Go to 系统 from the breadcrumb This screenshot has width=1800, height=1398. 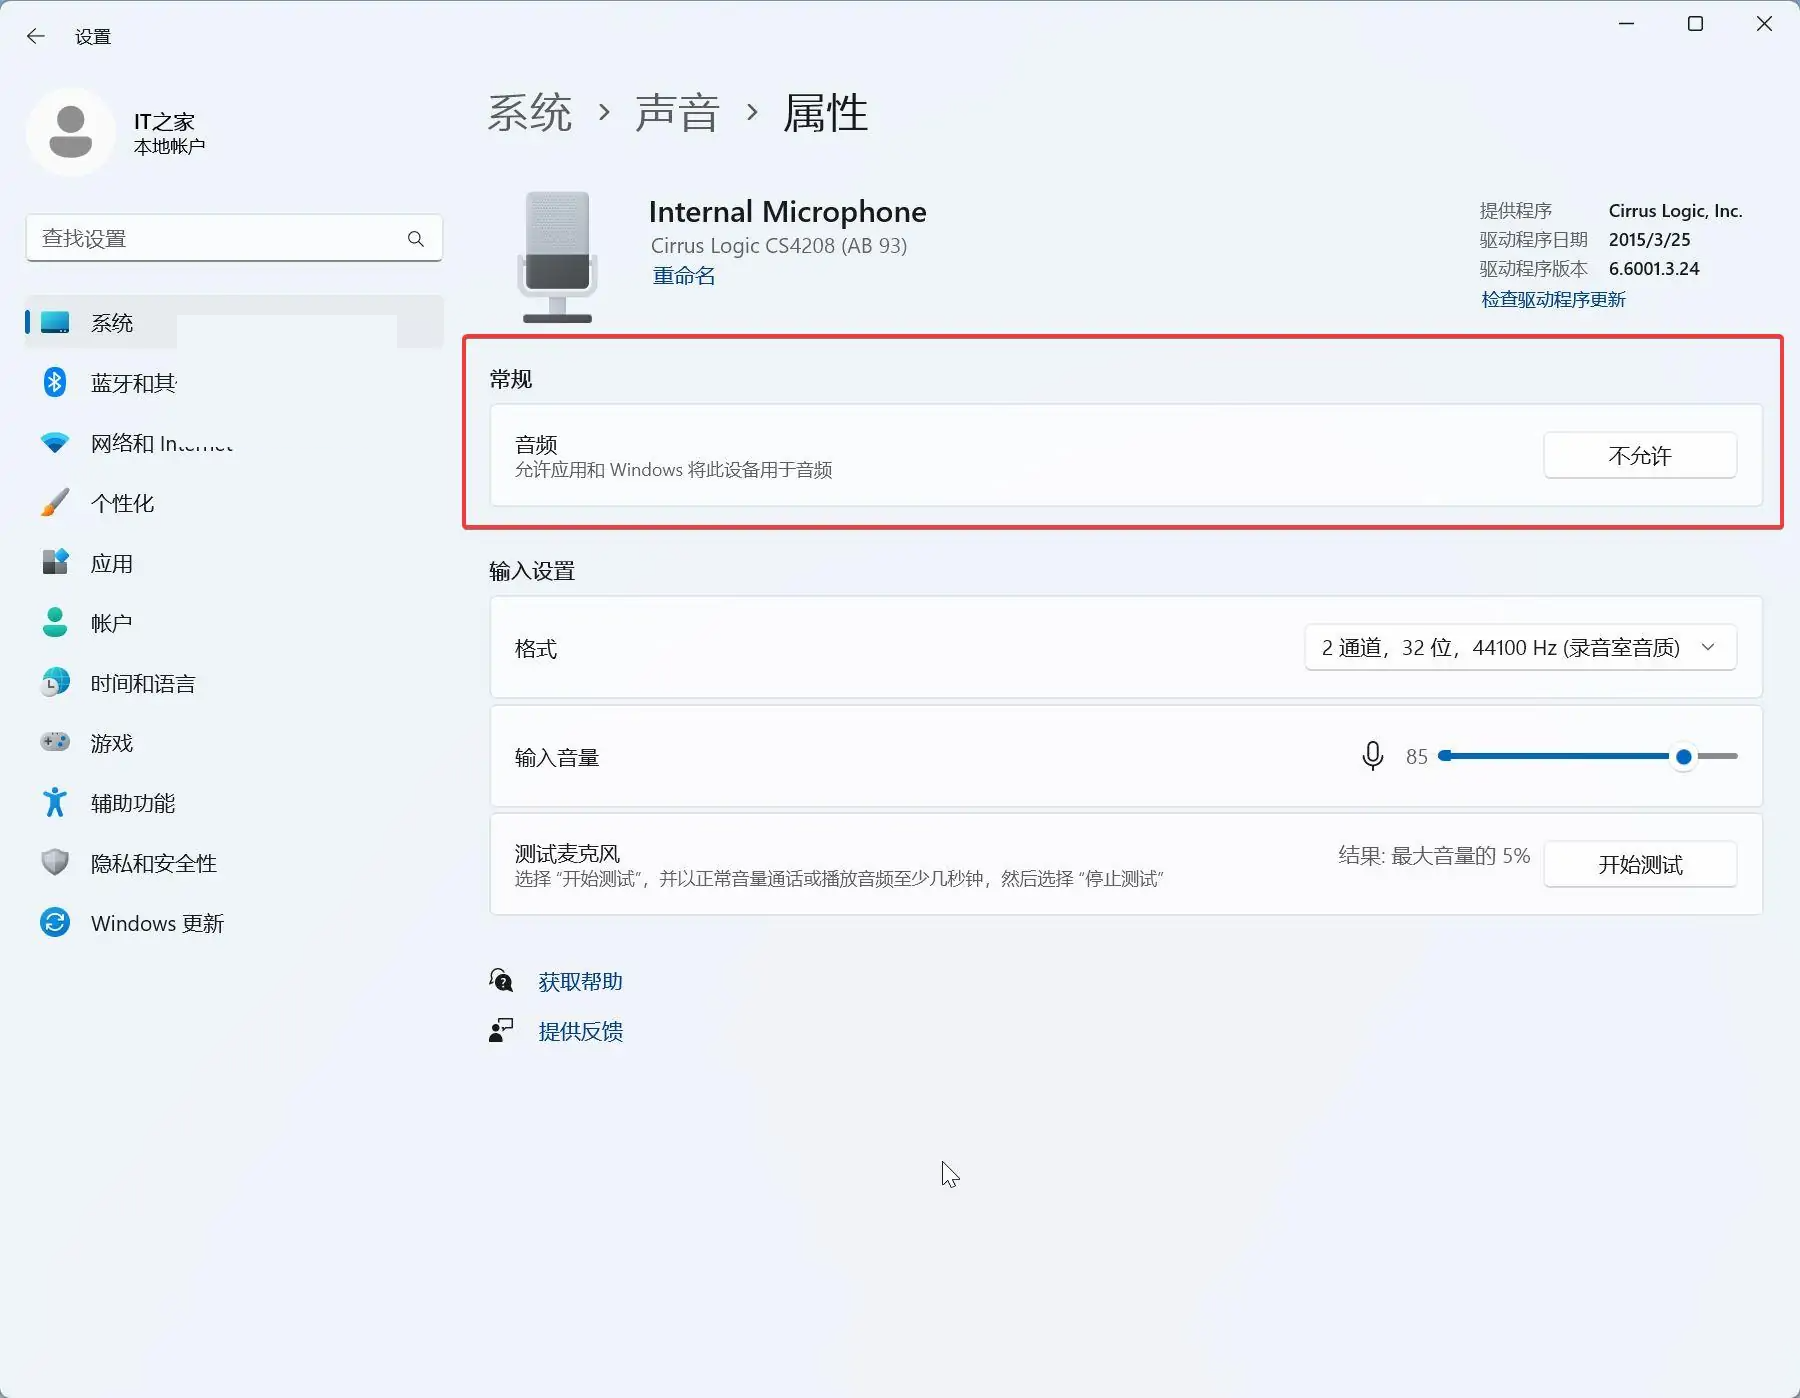click(530, 113)
